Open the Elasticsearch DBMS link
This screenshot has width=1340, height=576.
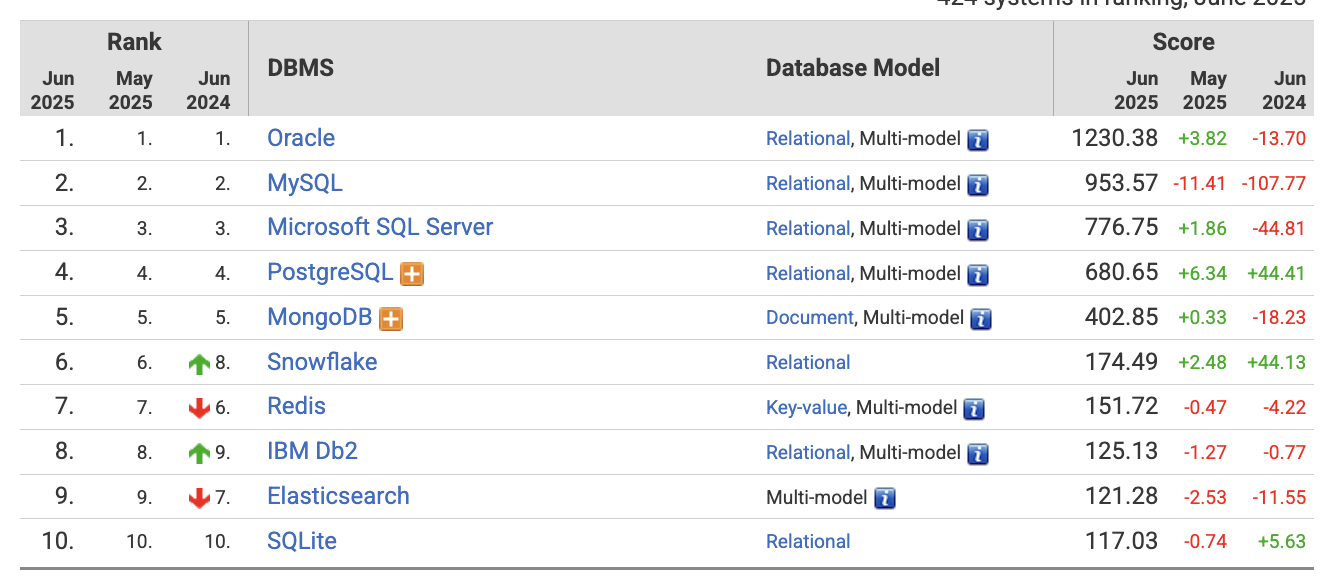click(x=338, y=496)
